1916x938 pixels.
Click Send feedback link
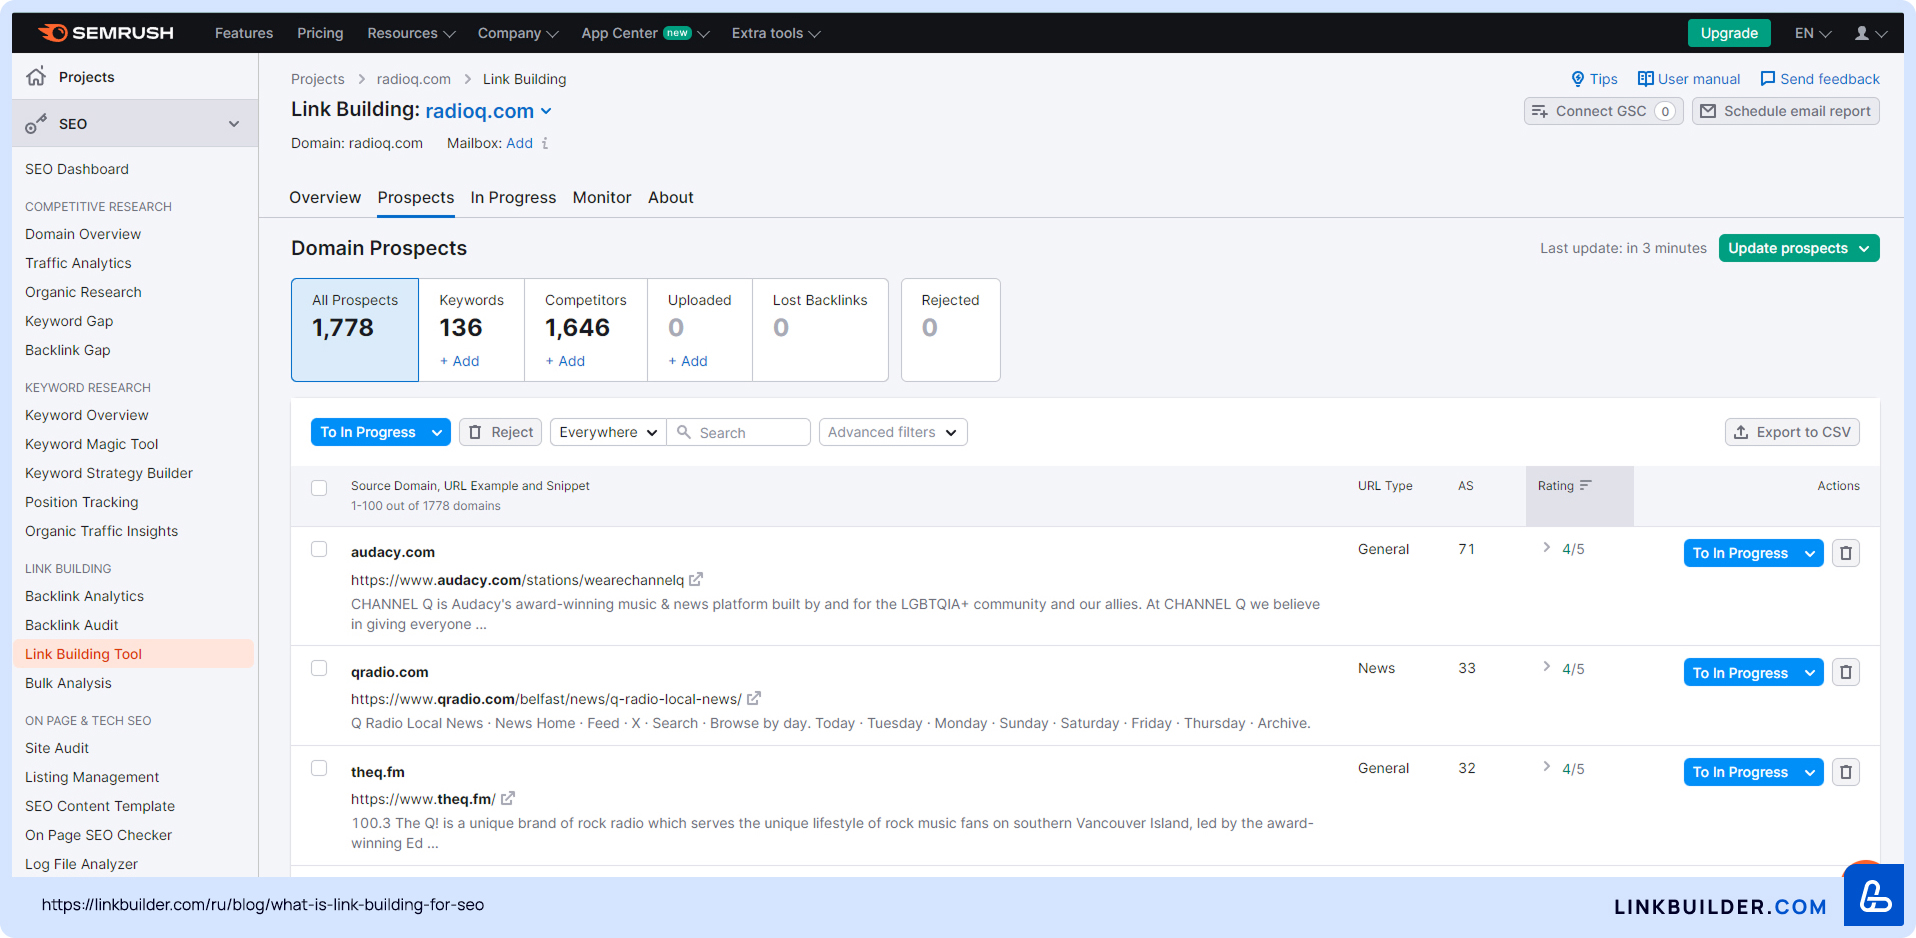coord(1820,79)
